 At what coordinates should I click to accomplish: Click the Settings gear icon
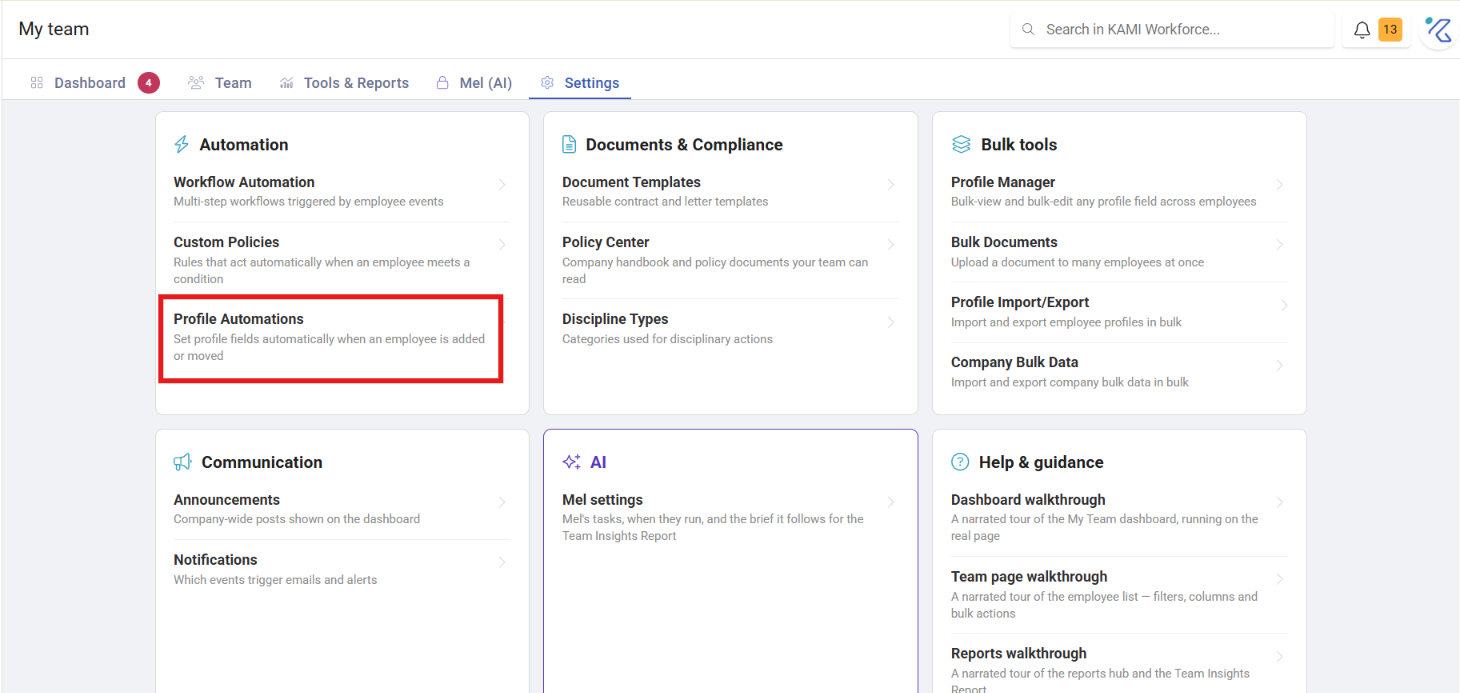[547, 83]
